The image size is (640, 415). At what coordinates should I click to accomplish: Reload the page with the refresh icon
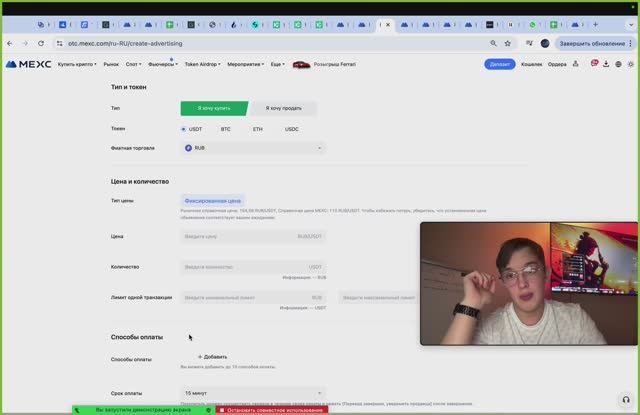[x=40, y=43]
